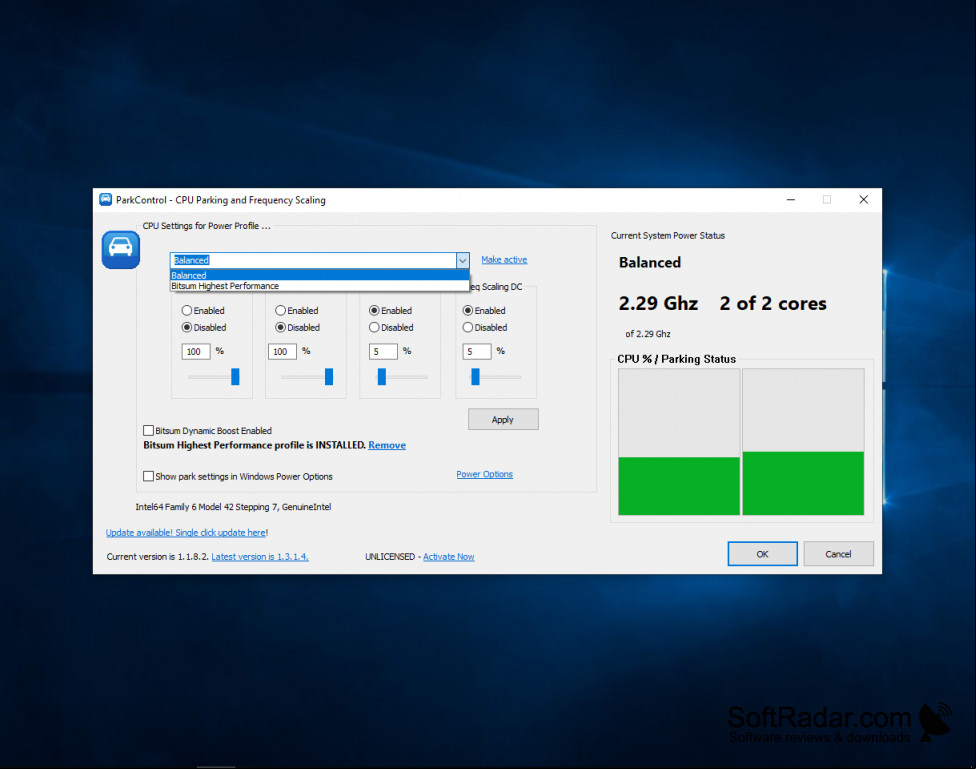Click the Intel64 Family 6 Model 42 text
The width and height of the screenshot is (976, 769).
pyautogui.click(x=233, y=507)
